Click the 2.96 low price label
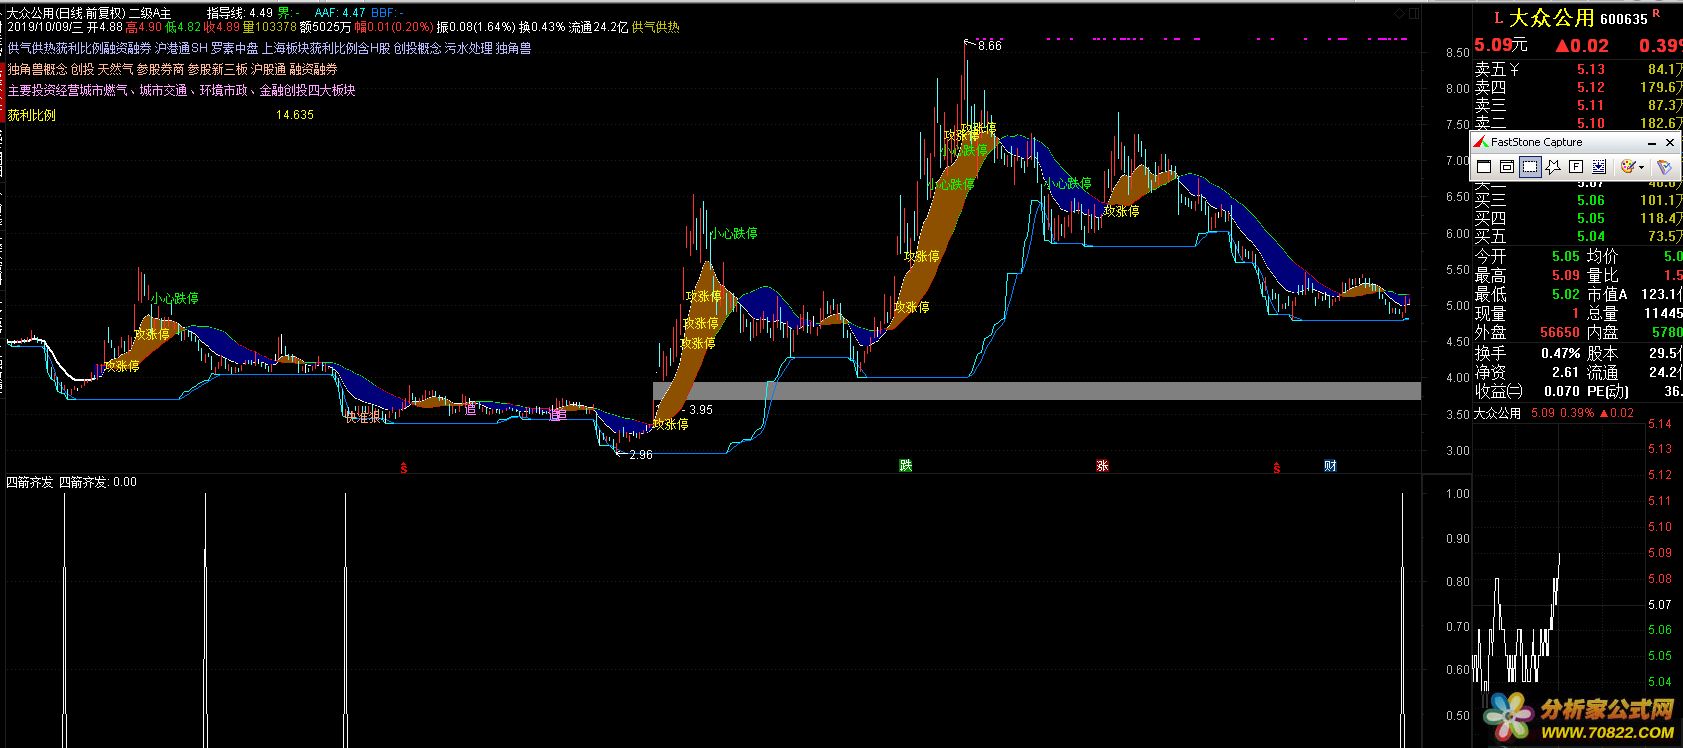The height and width of the screenshot is (748, 1683). pos(640,455)
